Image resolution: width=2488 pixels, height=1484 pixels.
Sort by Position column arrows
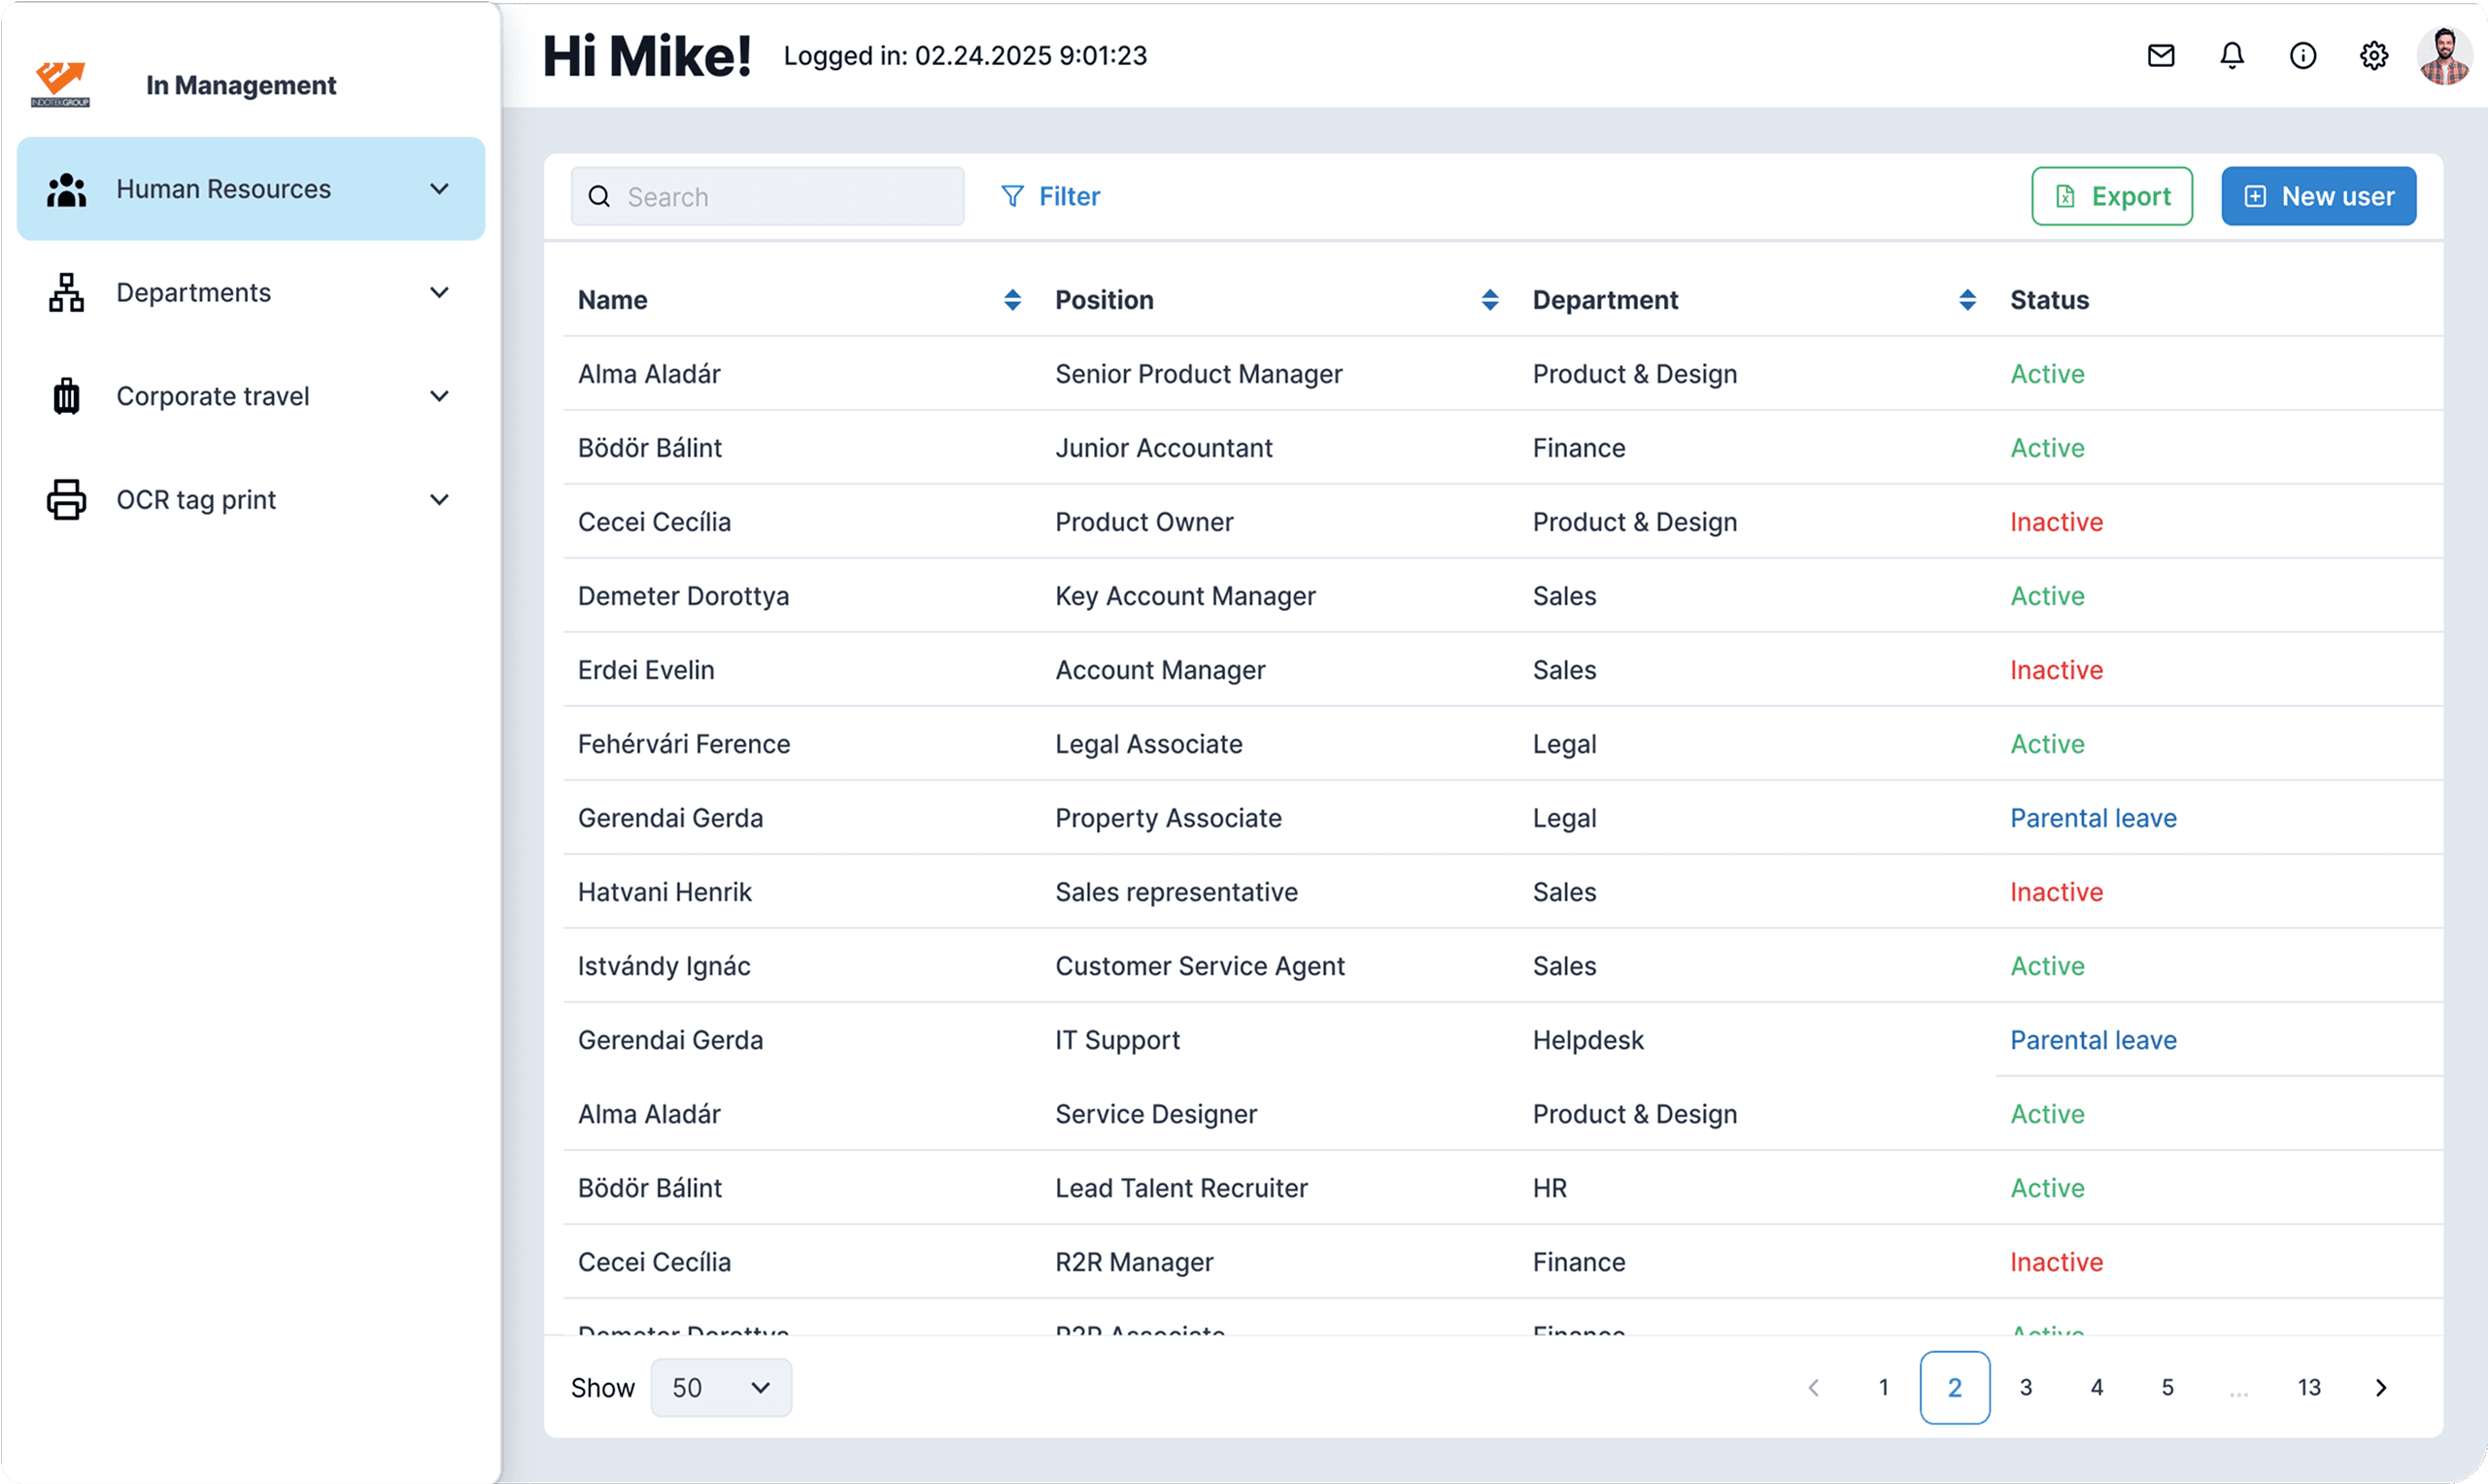pos(1489,300)
